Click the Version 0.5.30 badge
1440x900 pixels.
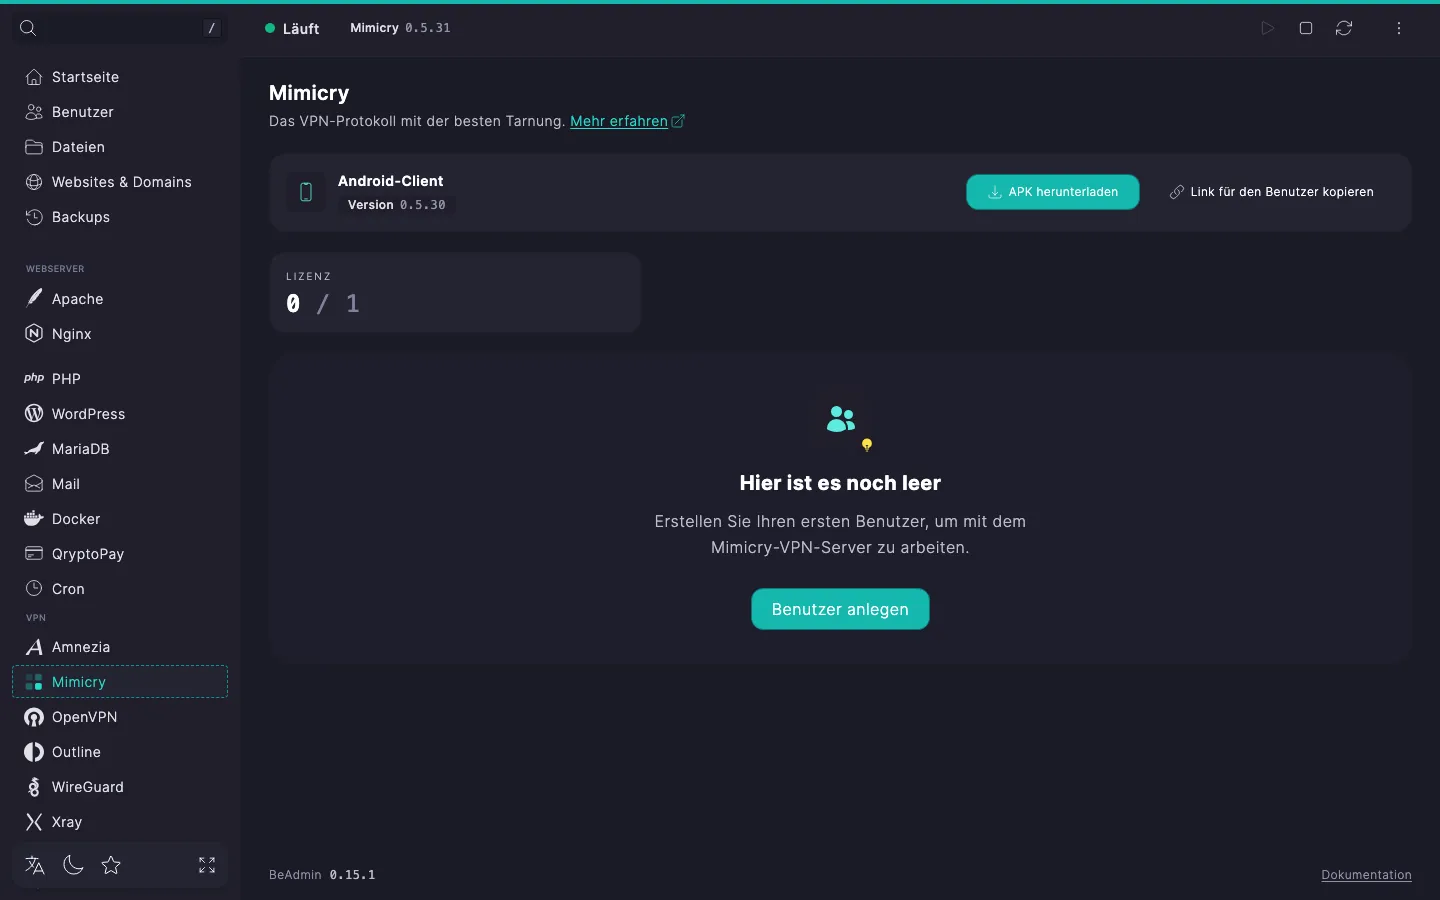pos(396,205)
